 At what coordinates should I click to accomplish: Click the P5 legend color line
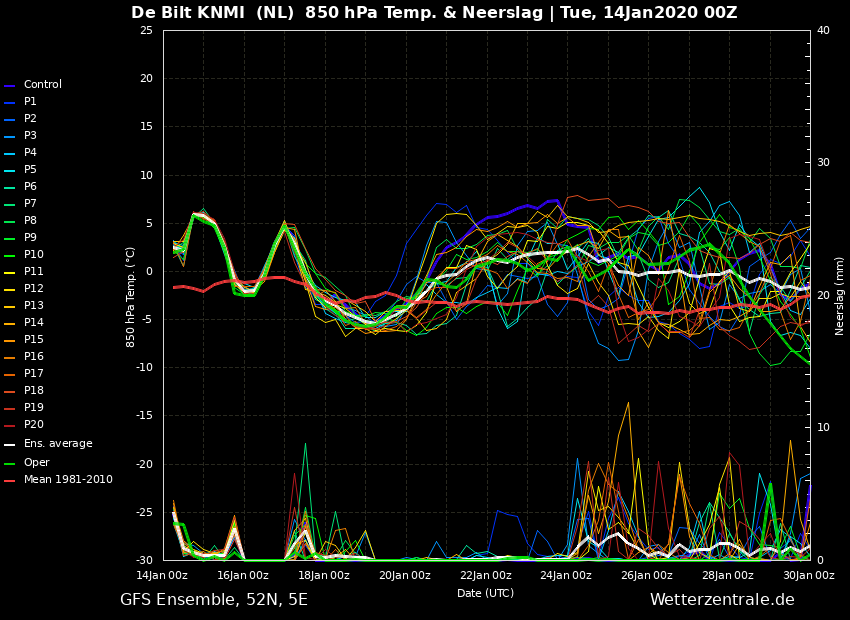coord(10,171)
